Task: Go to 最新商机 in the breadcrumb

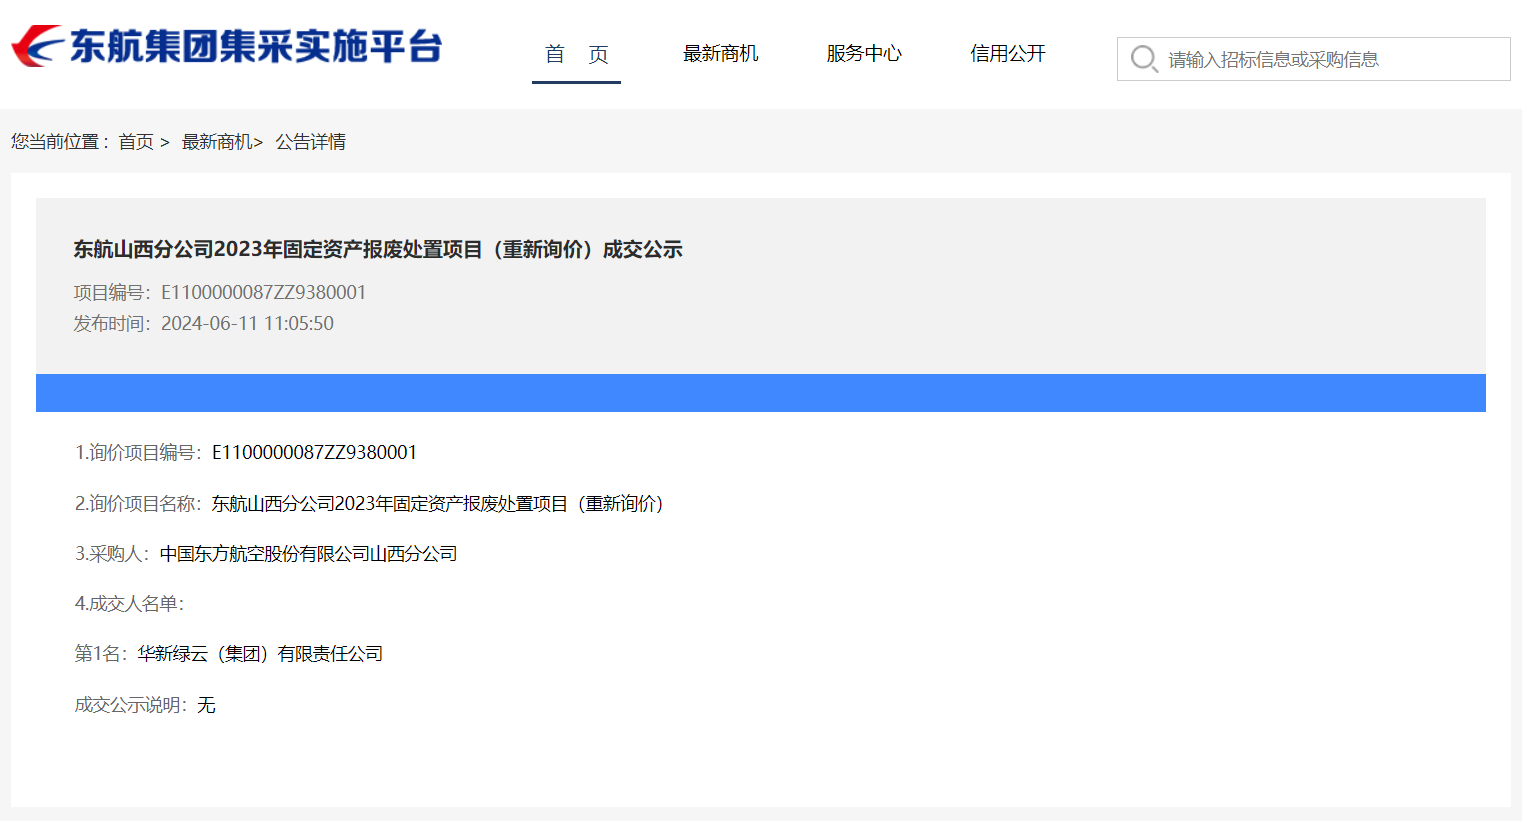Action: click(x=216, y=142)
